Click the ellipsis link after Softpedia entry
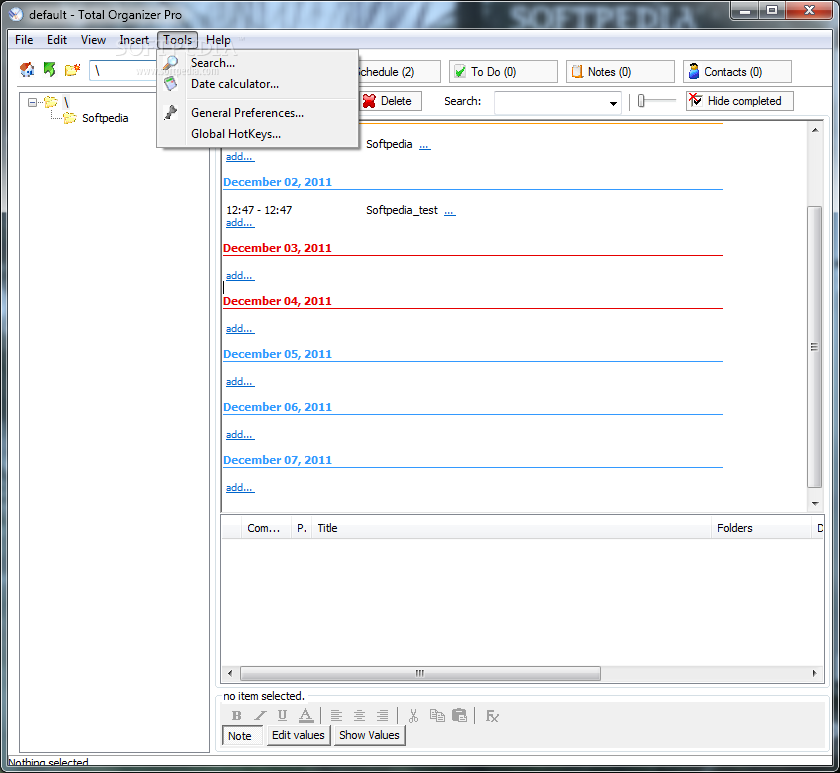 [x=424, y=145]
